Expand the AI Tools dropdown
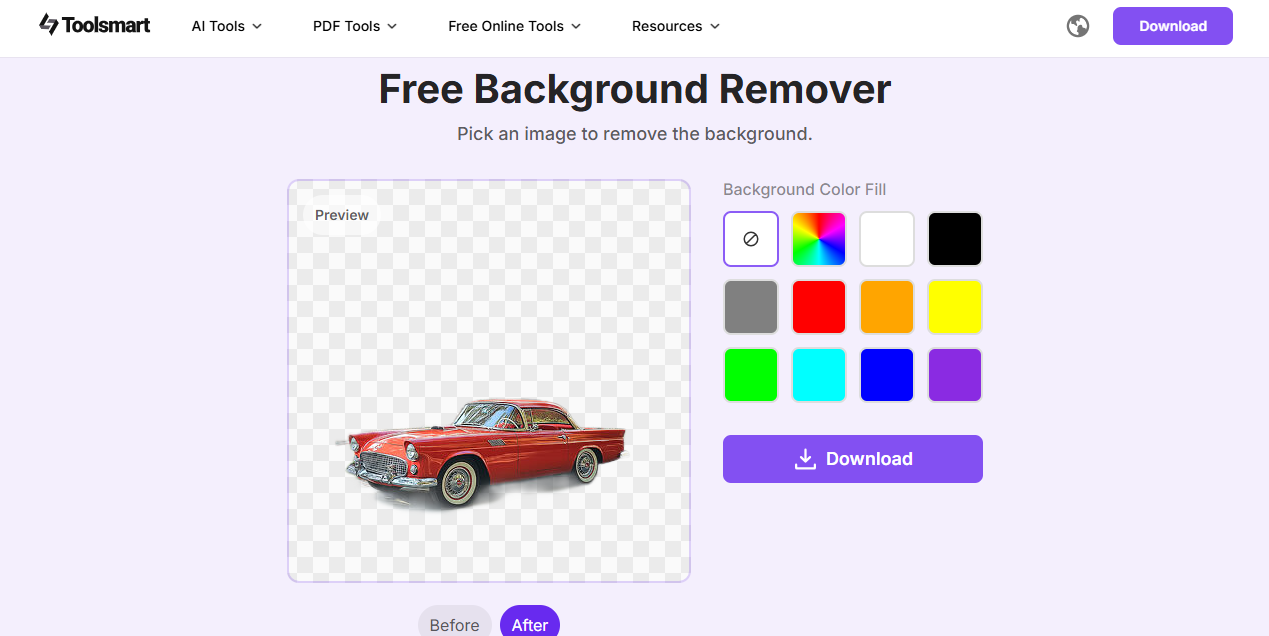The height and width of the screenshot is (636, 1269). [226, 26]
